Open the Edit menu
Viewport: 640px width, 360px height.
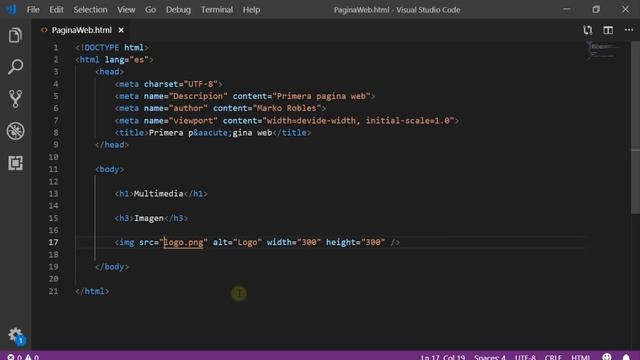[56, 9]
